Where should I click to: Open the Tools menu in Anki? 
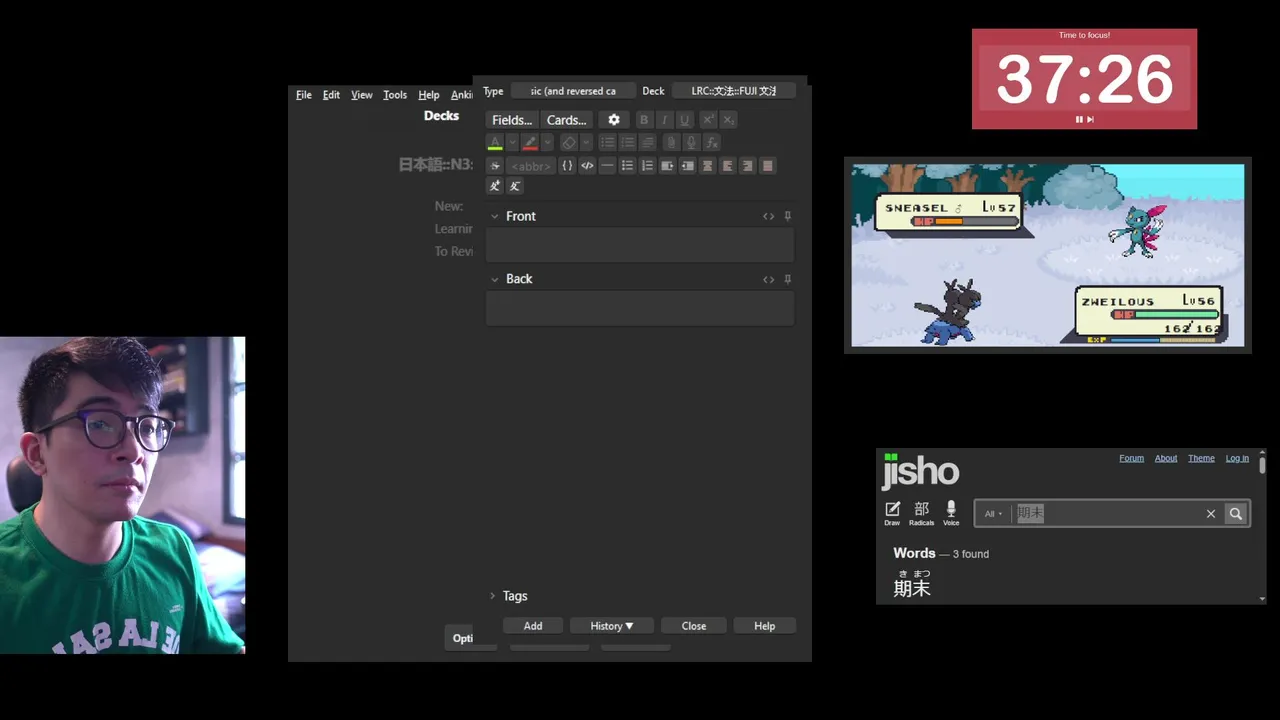point(395,95)
